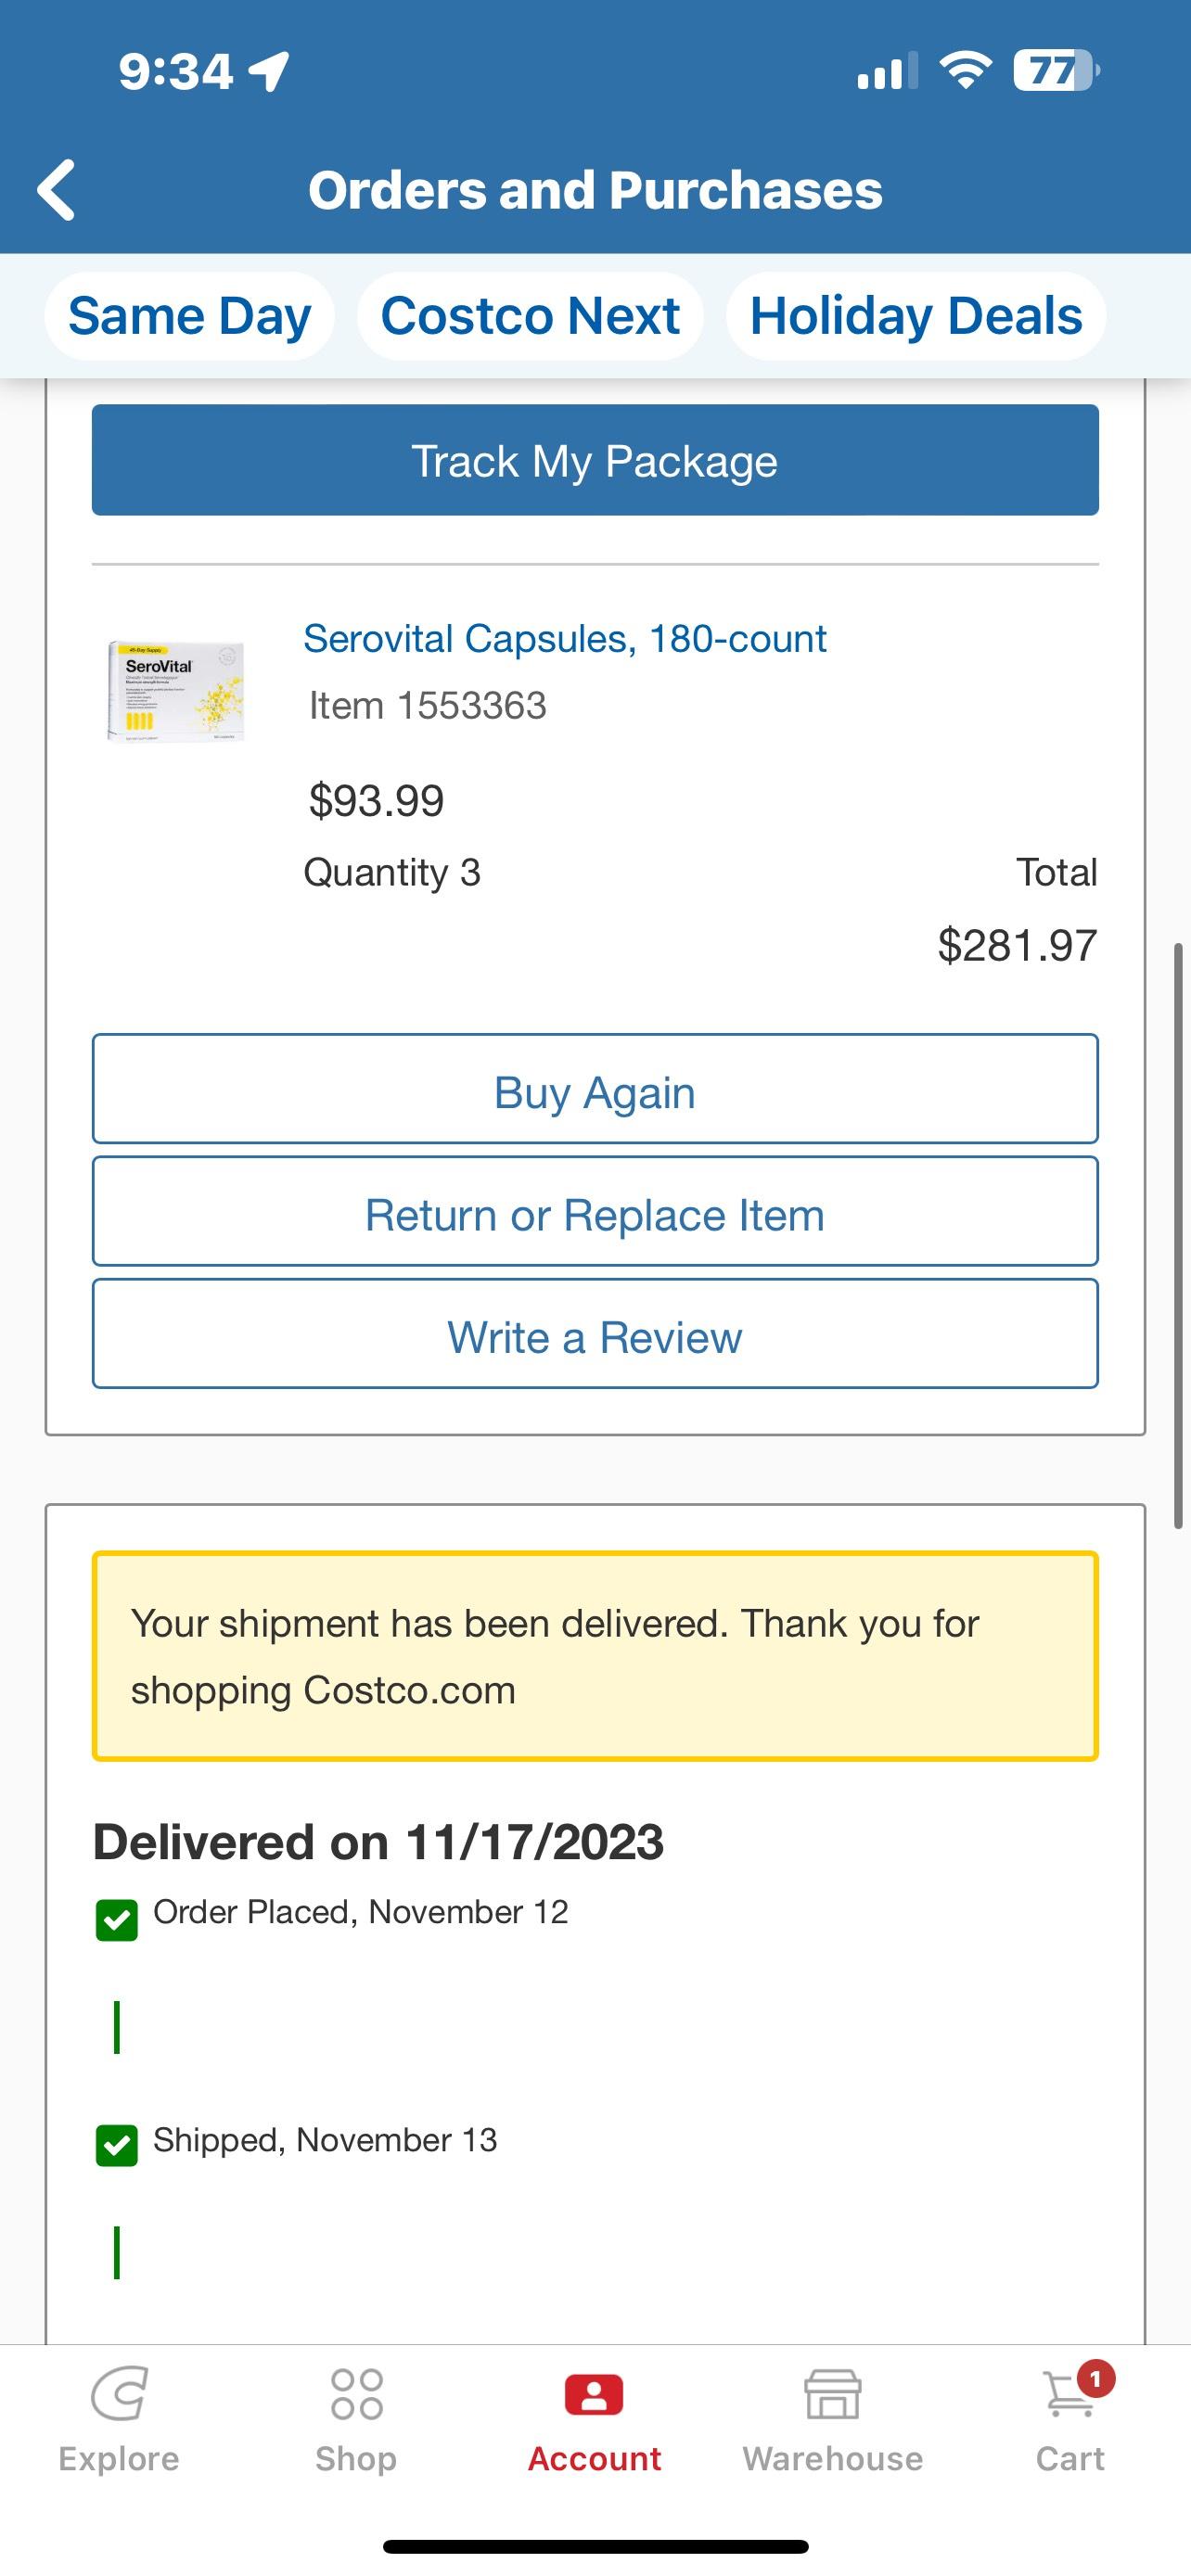1191x2576 pixels.
Task: Tap the SeroVital product thumbnail image
Action: click(x=176, y=691)
